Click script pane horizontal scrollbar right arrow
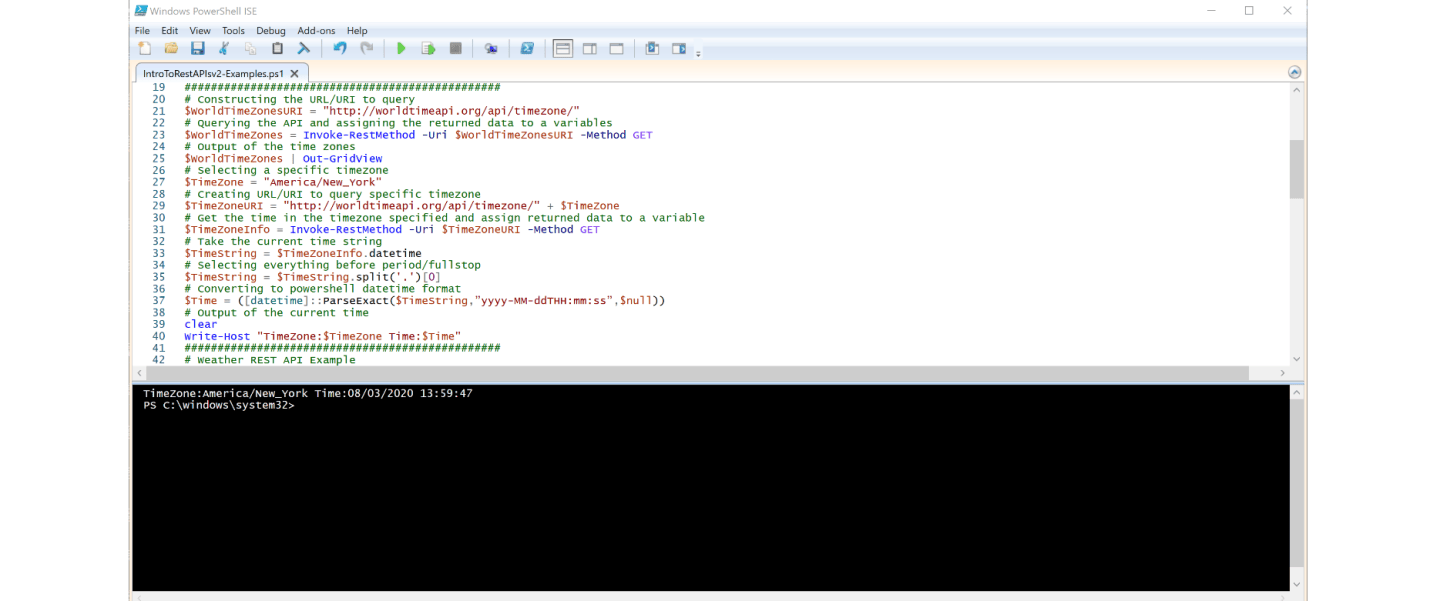This screenshot has width=1440, height=601. (1283, 373)
